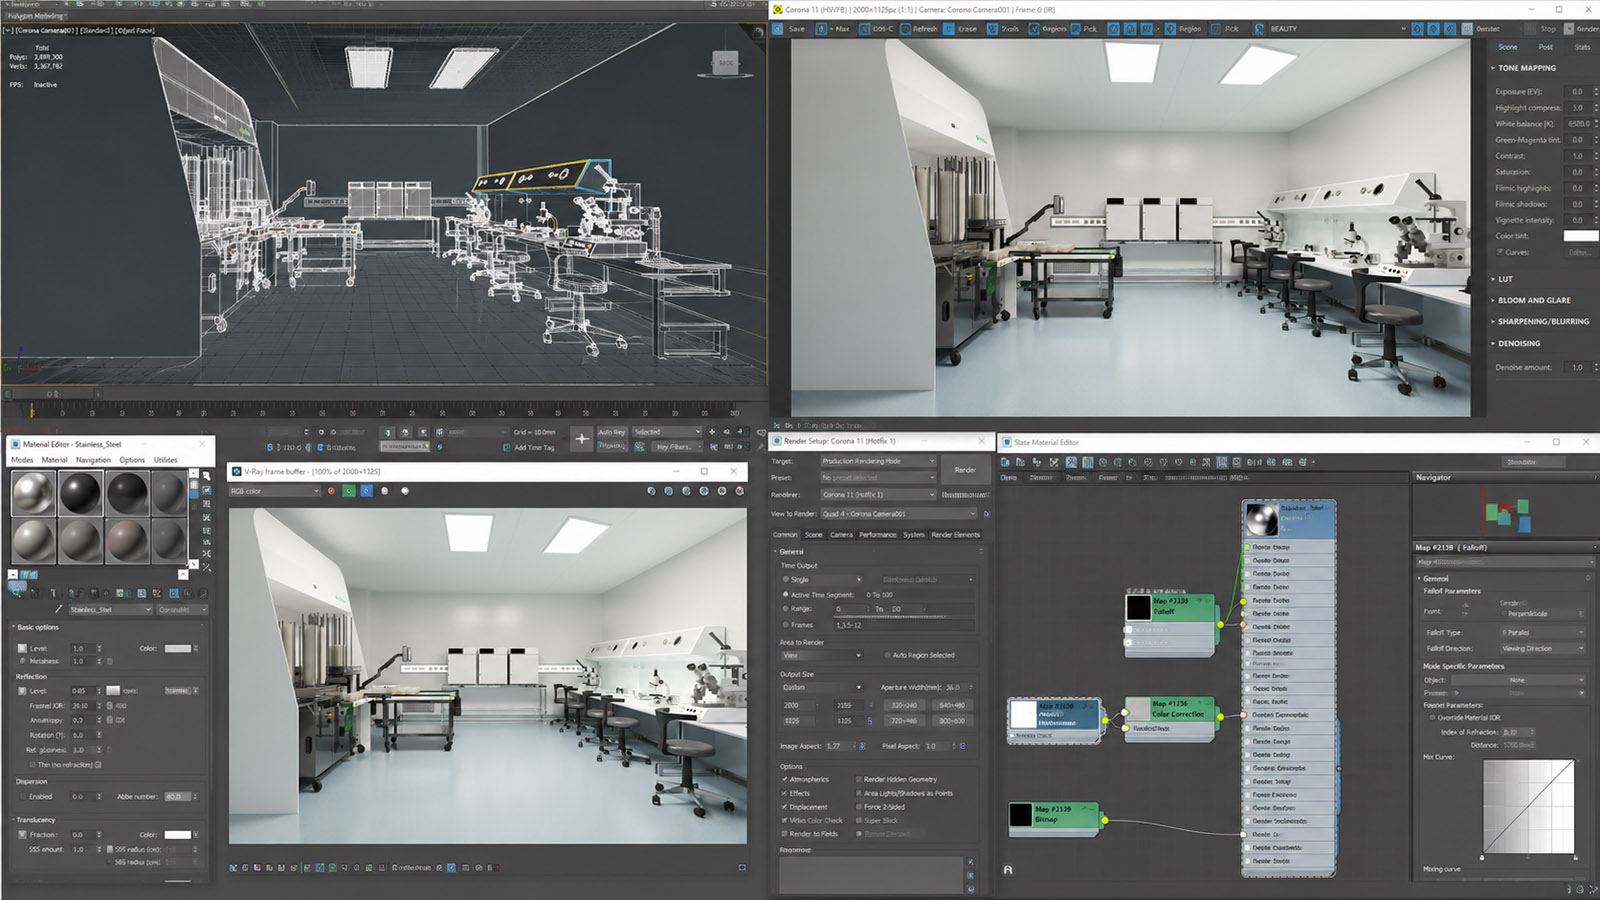Click the 640x480 output size preset button
This screenshot has height=900, width=1600.
pyautogui.click(x=952, y=705)
